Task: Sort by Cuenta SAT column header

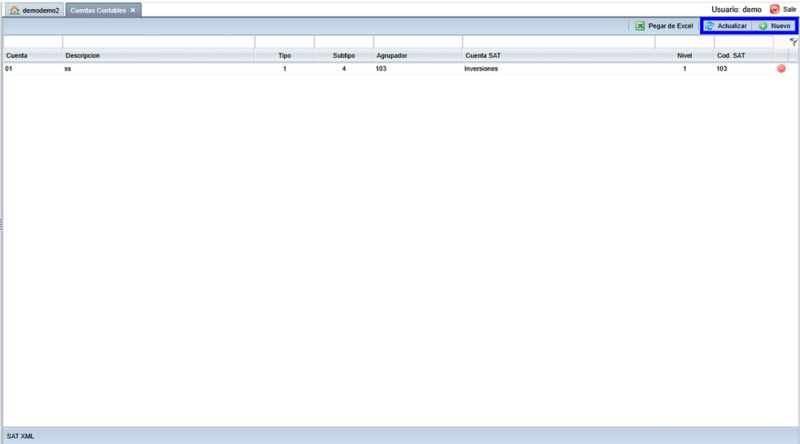Action: point(559,55)
